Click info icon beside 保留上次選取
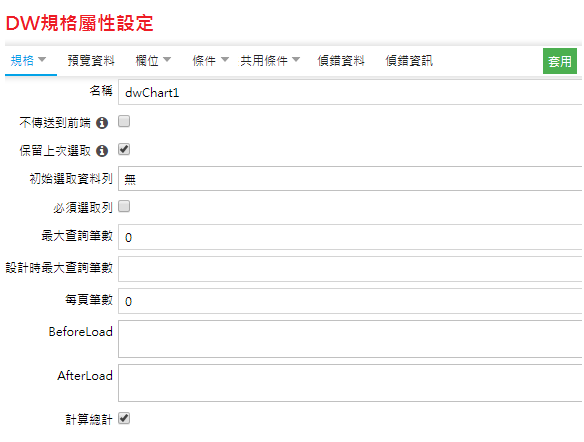 pyautogui.click(x=102, y=151)
